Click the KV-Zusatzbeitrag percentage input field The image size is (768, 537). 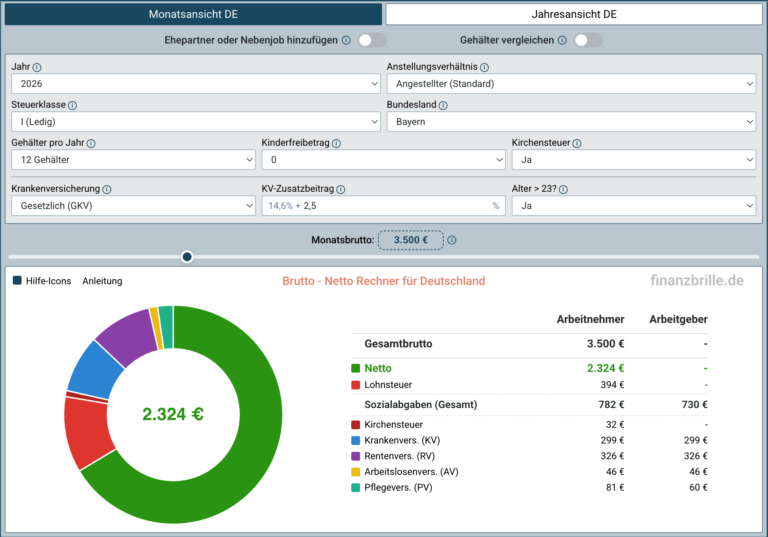pyautogui.click(x=383, y=206)
